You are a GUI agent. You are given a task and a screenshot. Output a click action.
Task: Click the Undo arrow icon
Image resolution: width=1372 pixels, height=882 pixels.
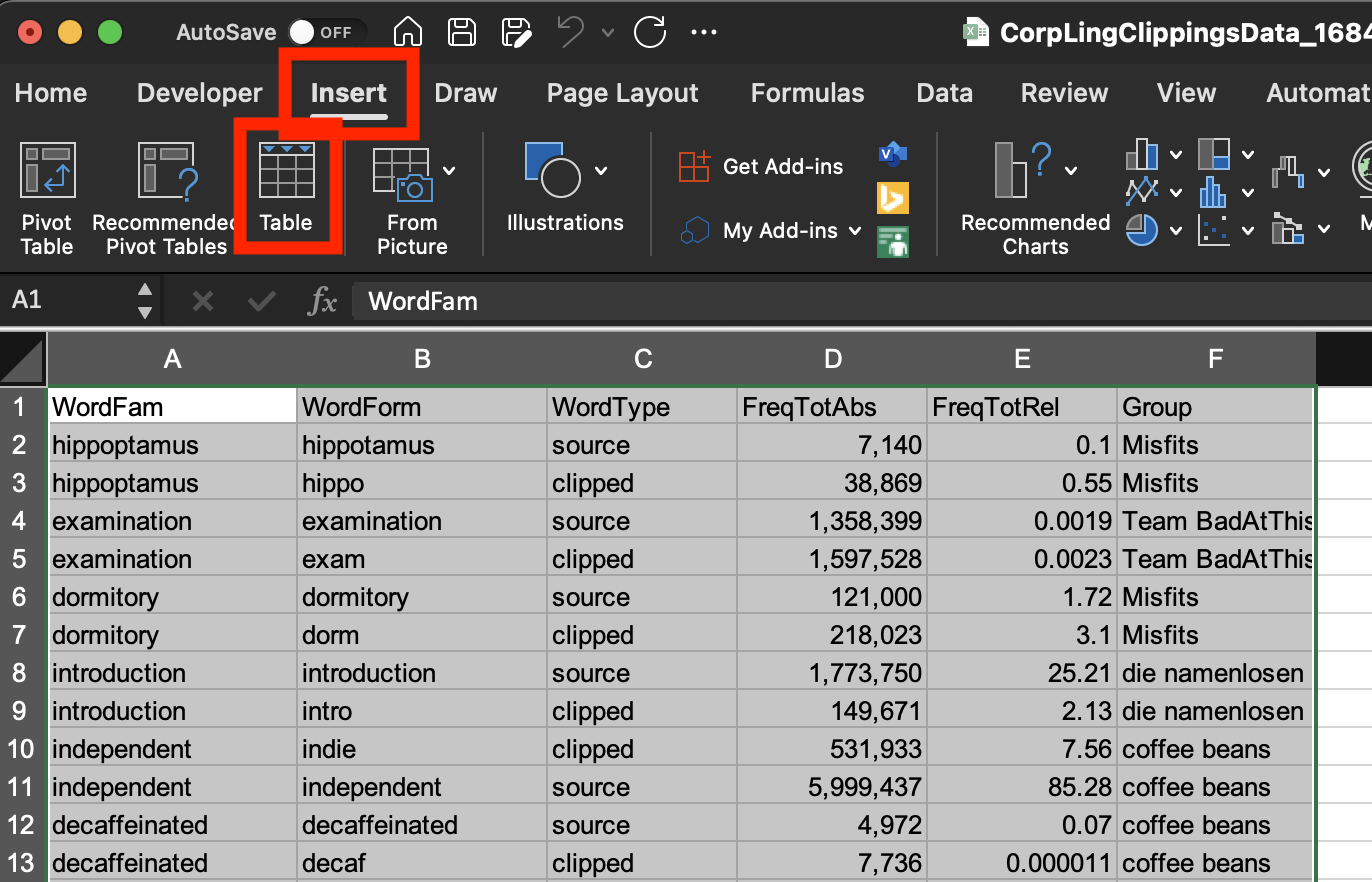(571, 32)
